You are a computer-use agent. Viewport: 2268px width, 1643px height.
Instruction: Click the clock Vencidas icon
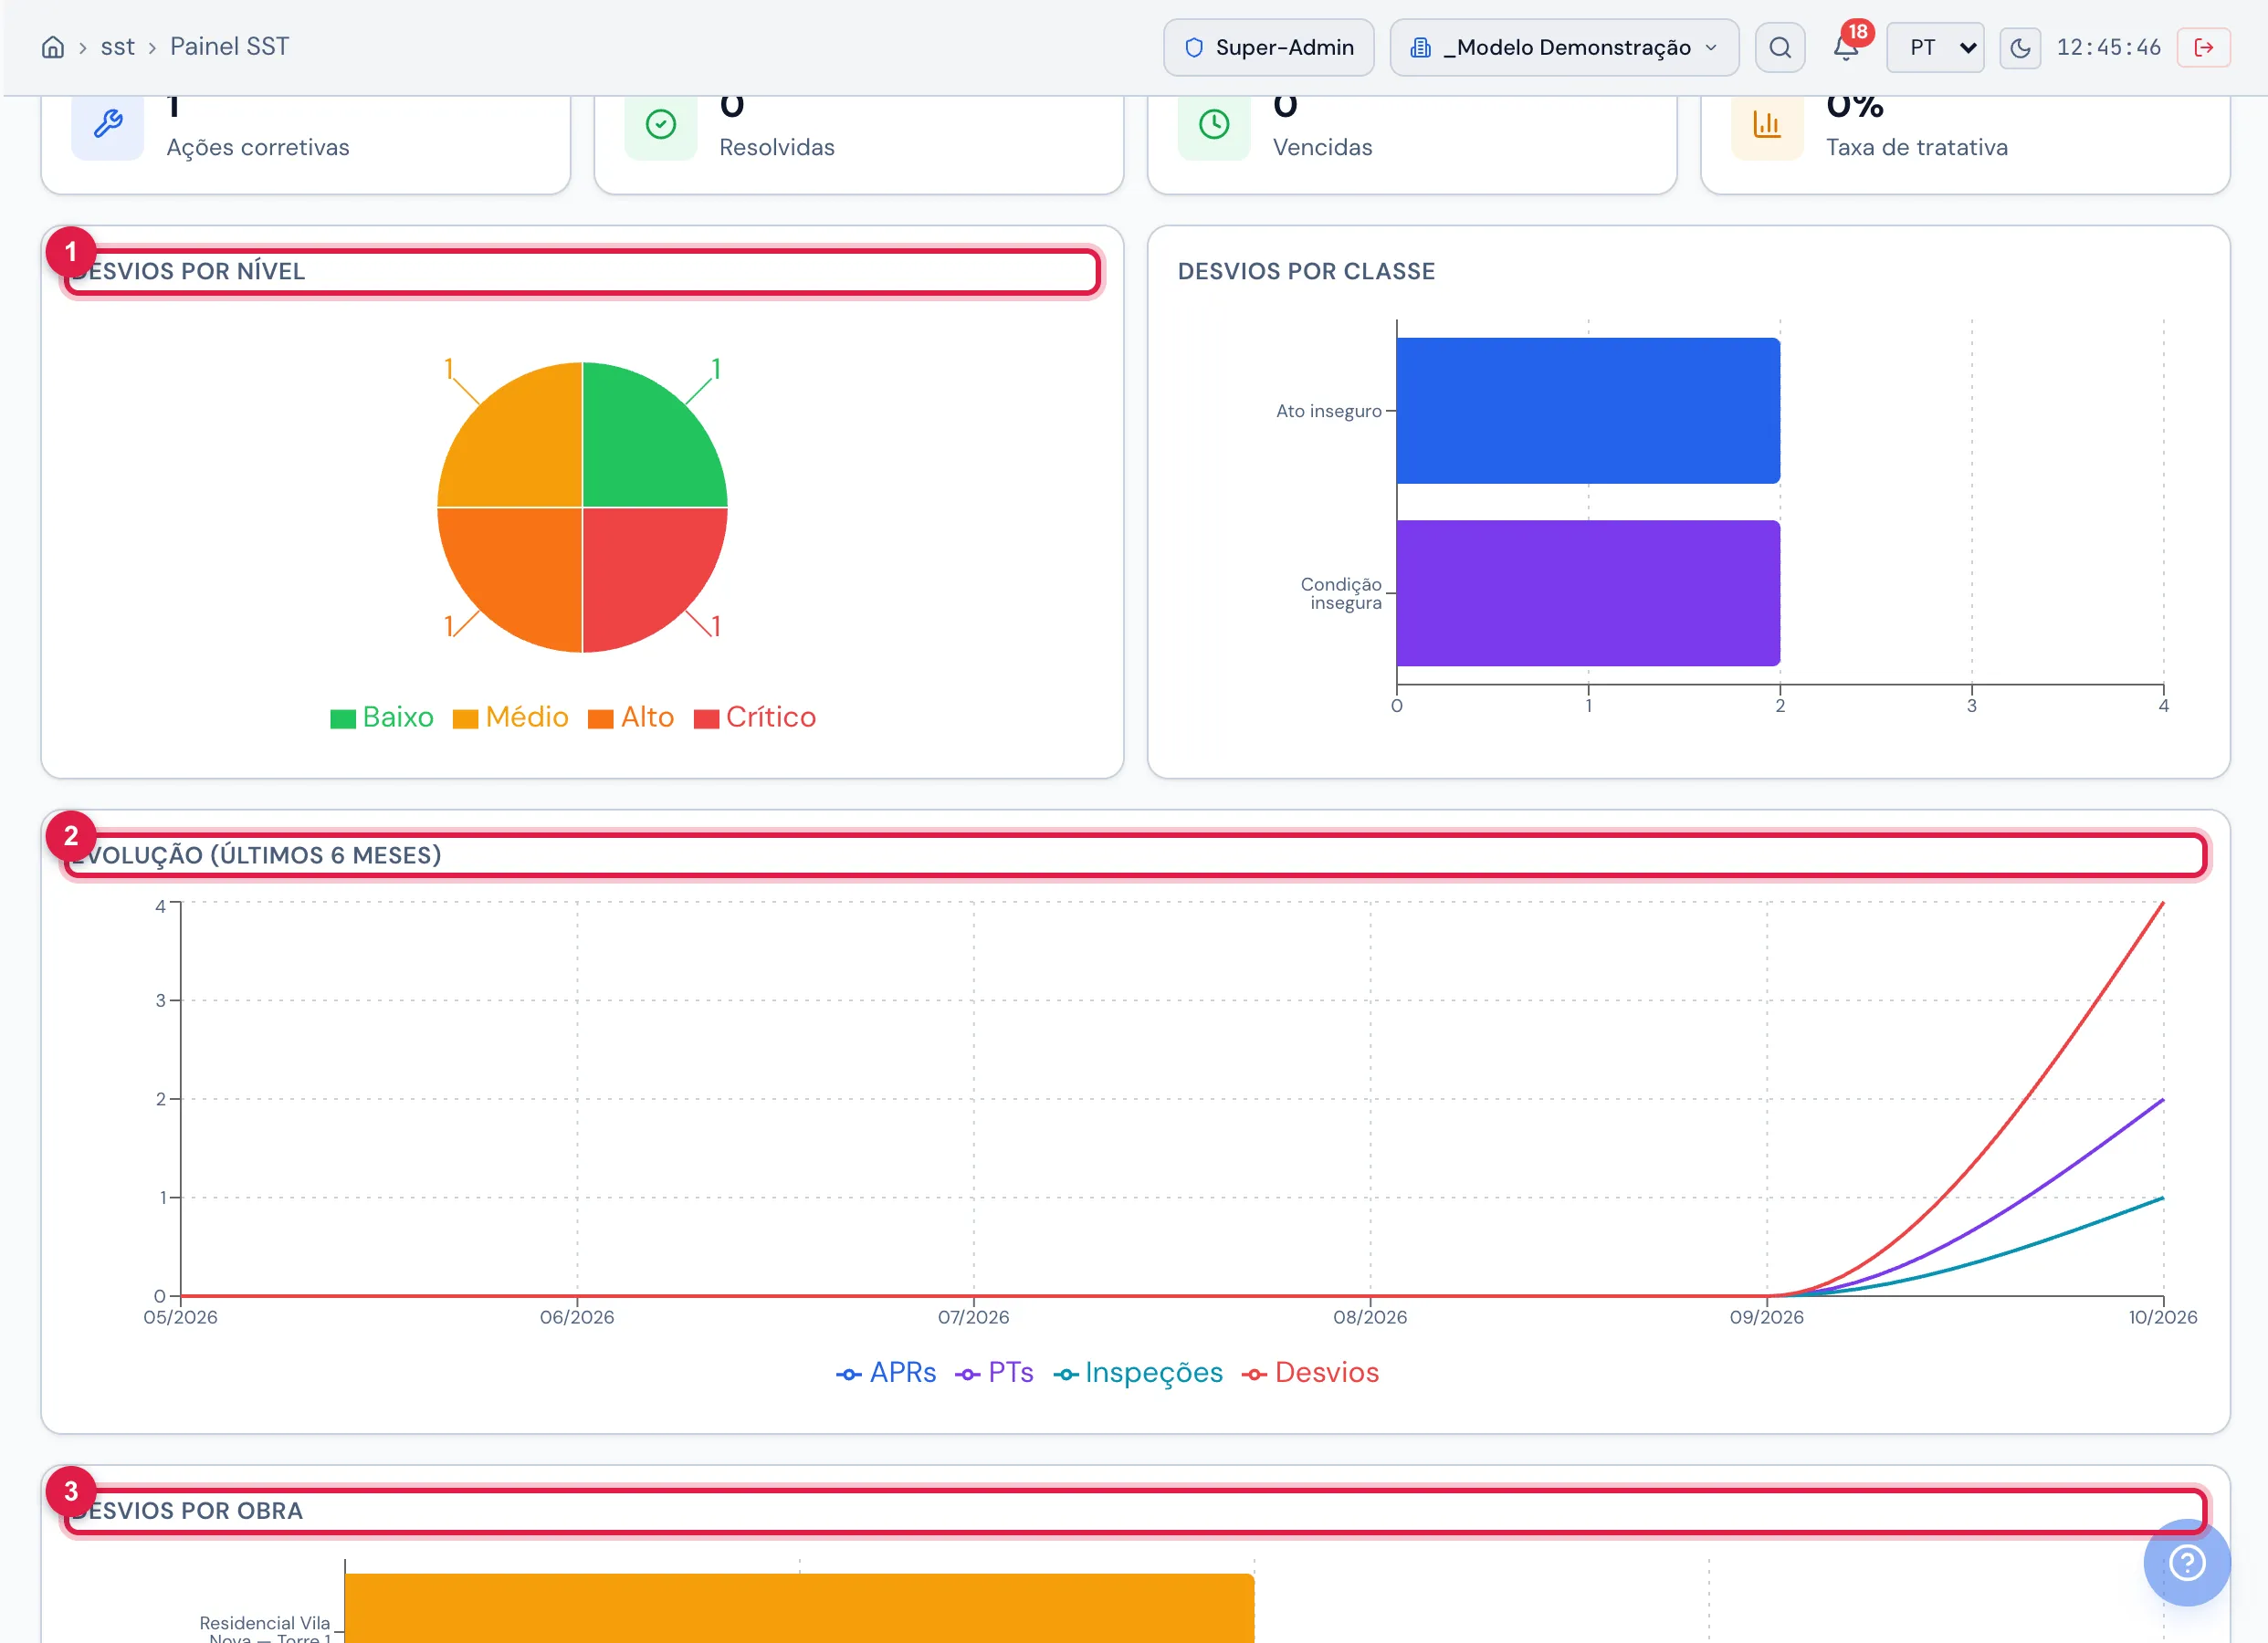point(1214,124)
